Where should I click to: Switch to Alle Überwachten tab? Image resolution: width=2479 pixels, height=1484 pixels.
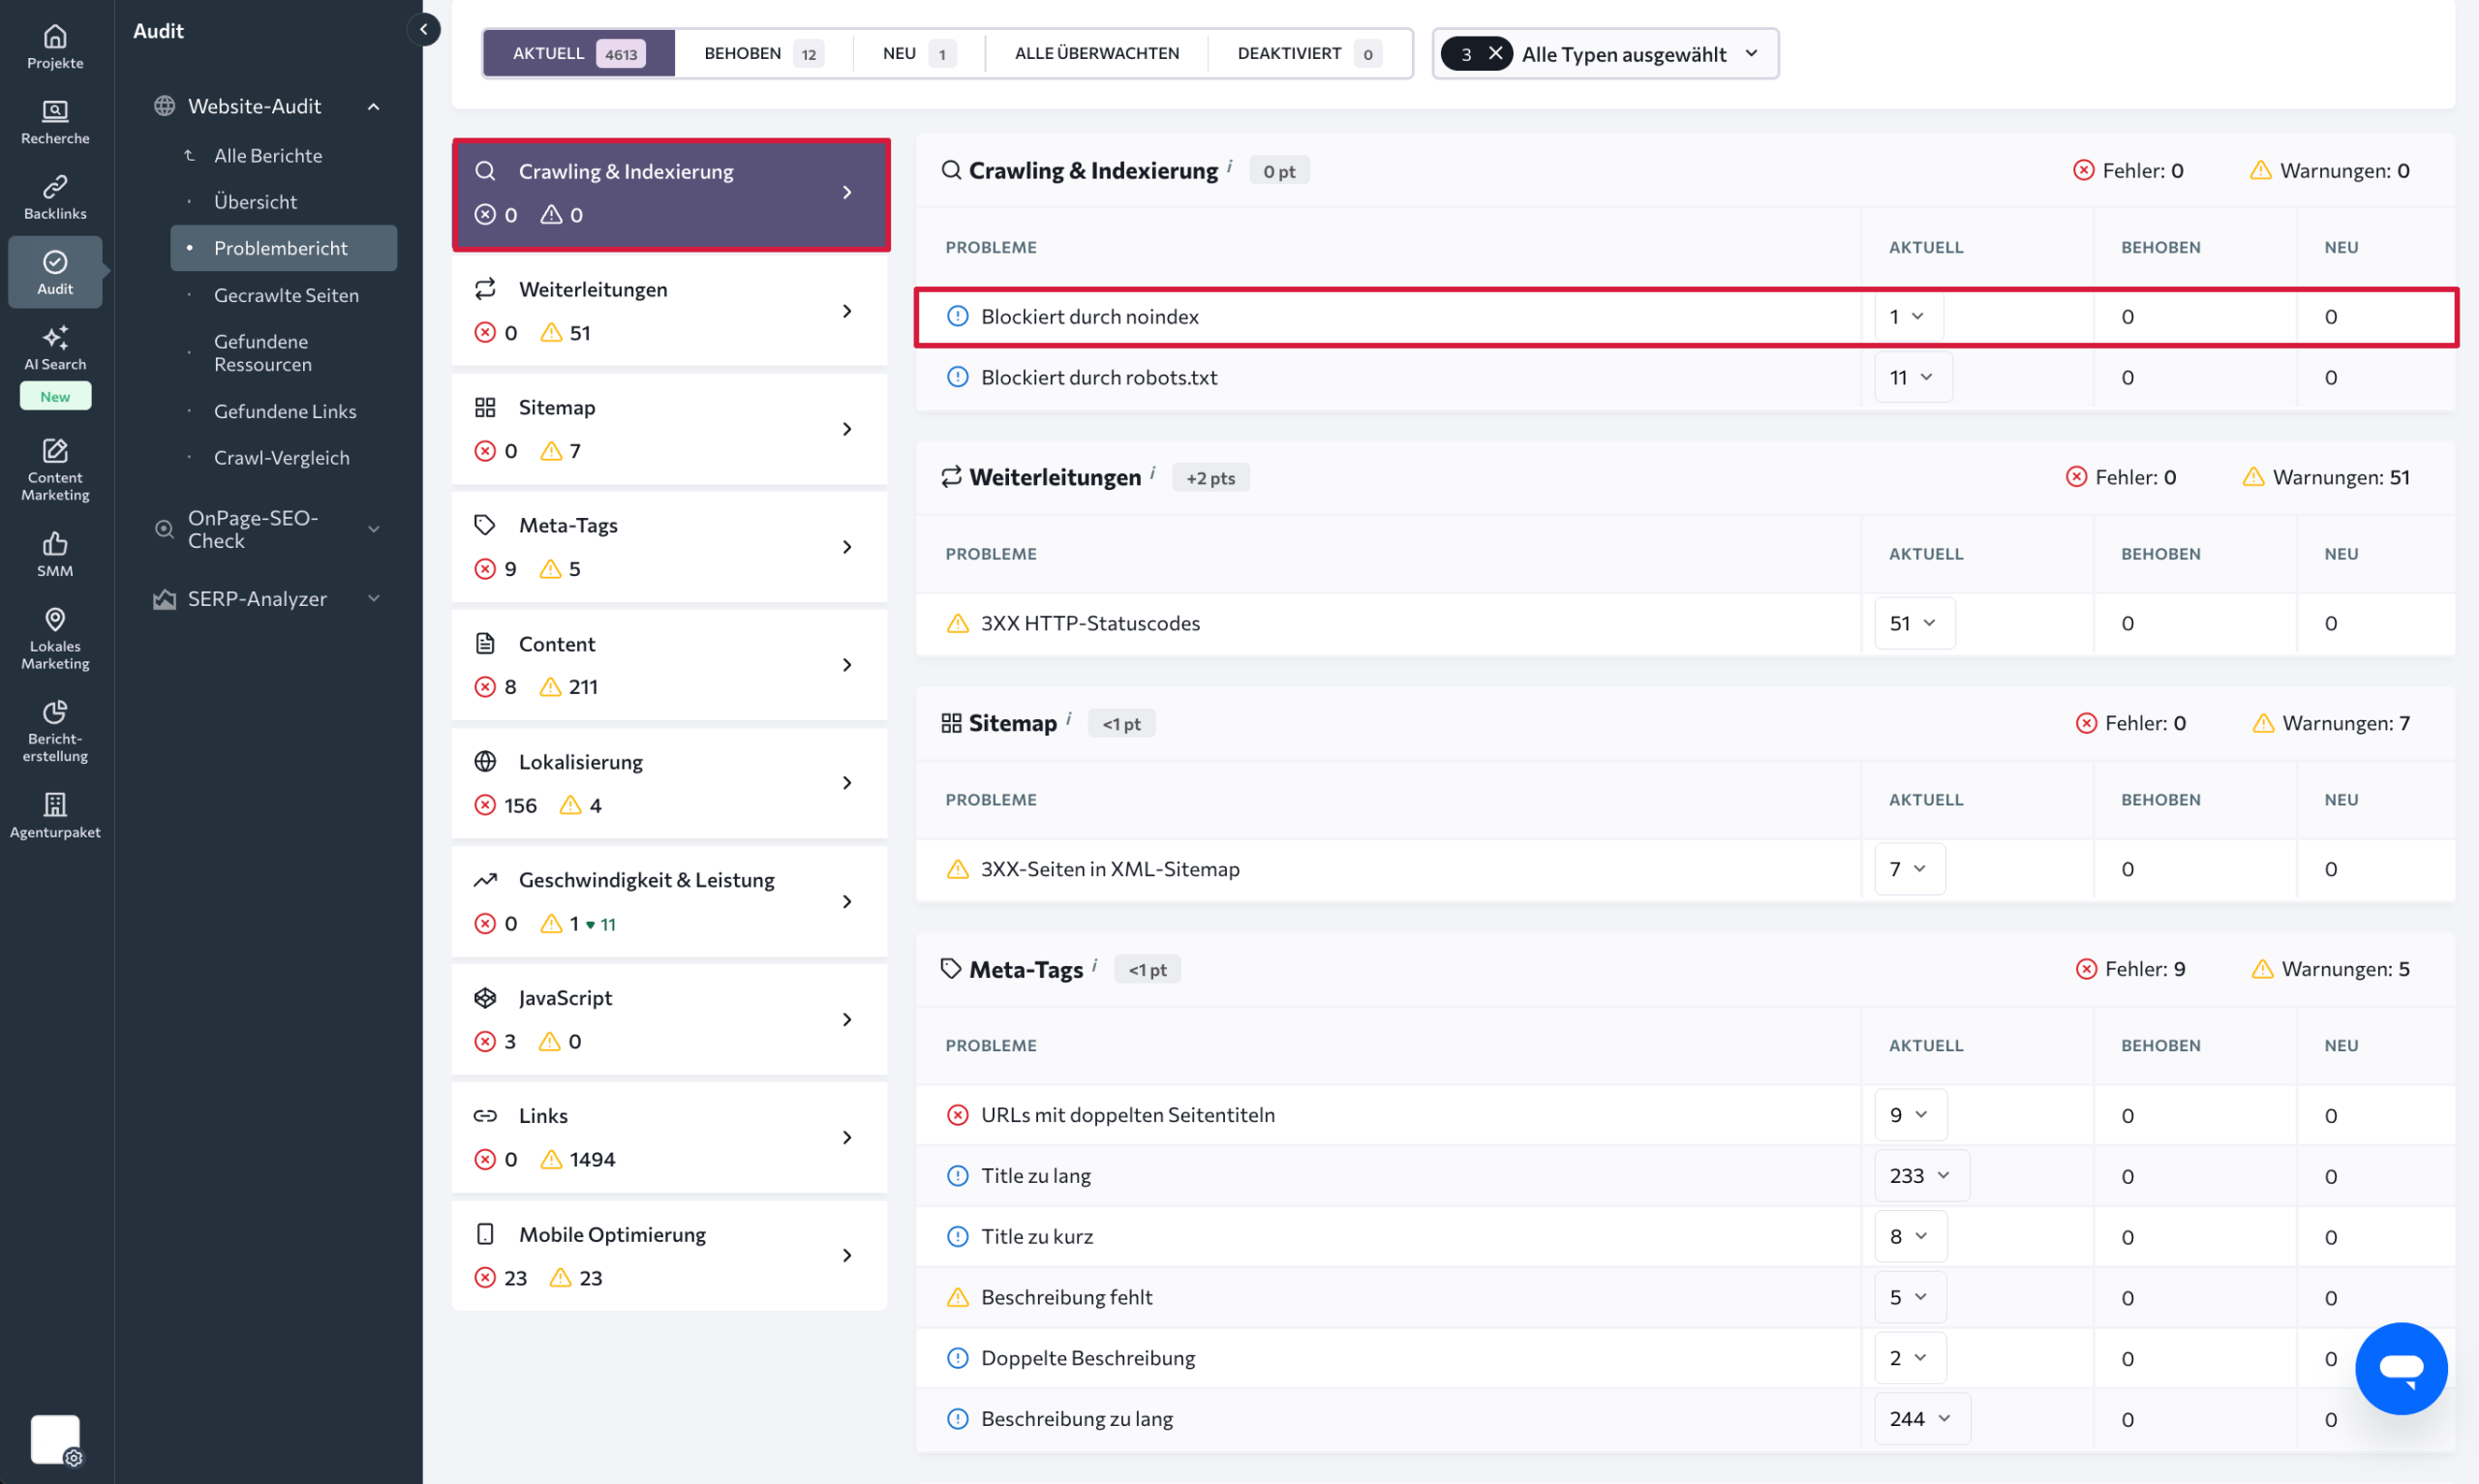[1096, 53]
